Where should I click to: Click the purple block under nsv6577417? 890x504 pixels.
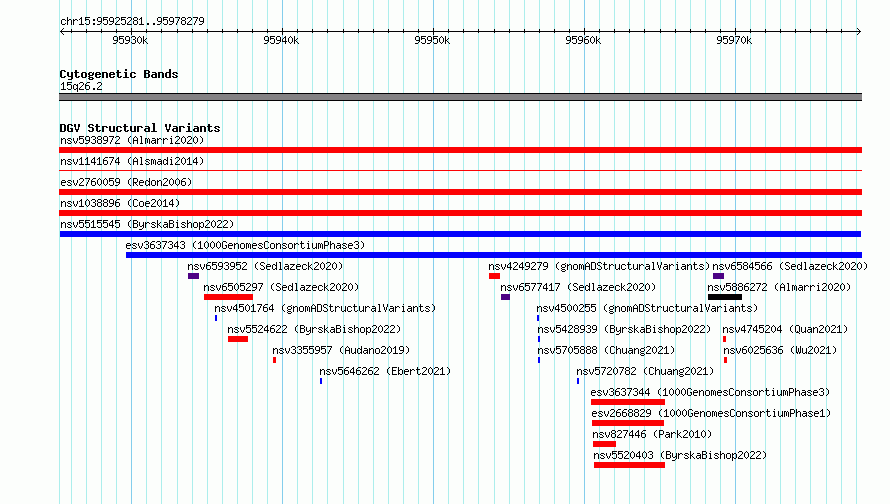[x=505, y=297]
